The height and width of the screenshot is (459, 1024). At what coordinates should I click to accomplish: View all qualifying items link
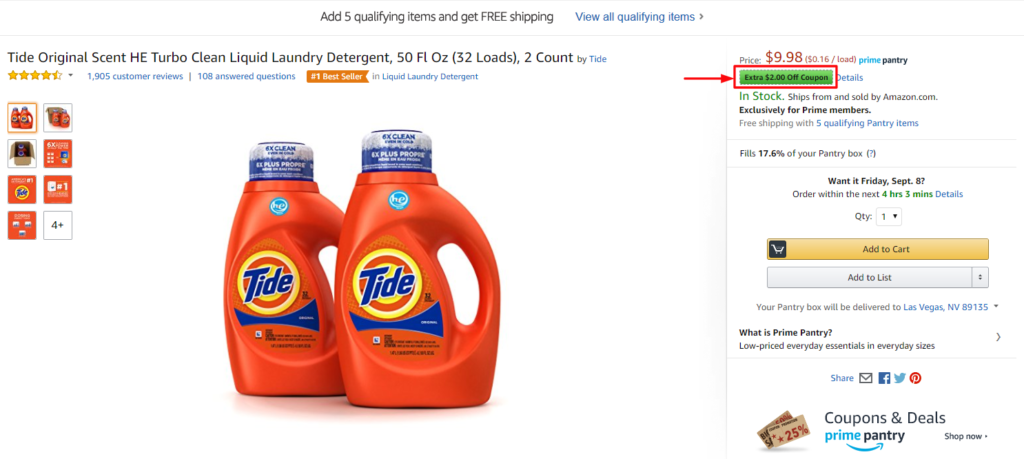pyautogui.click(x=639, y=17)
